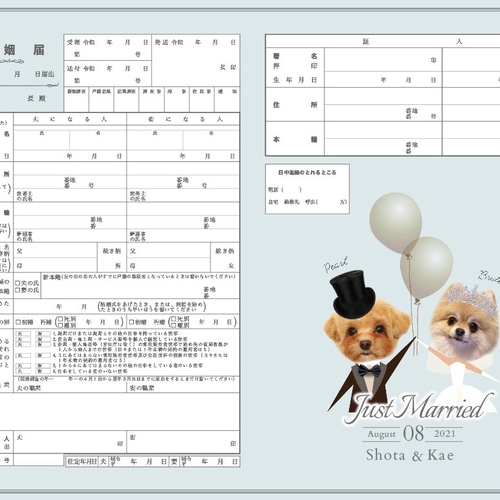Tick the 初婚 checkbox in the wife's column

[x=131, y=322]
